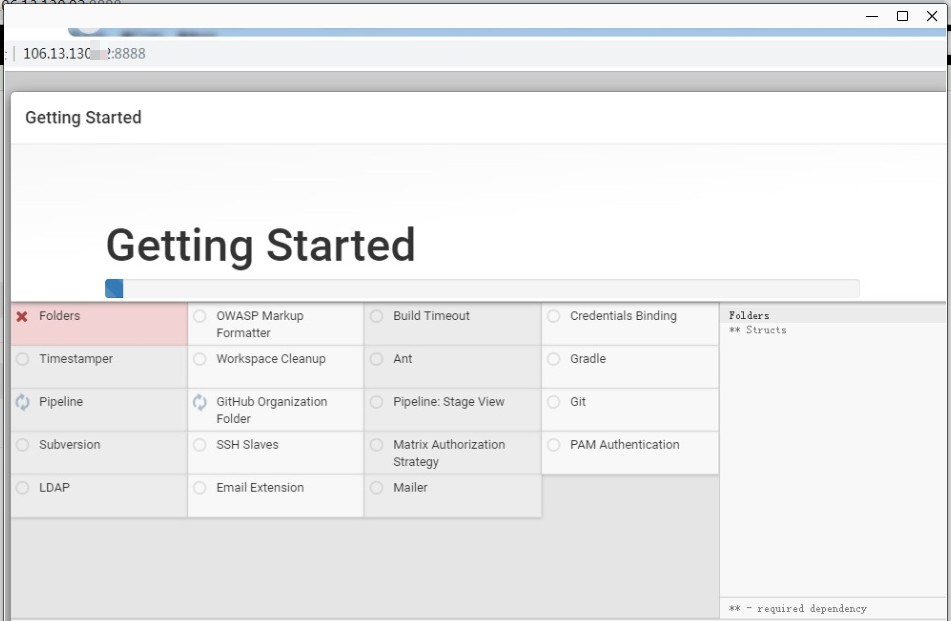Click the spinner icon for GitHub Organization Folder
The image size is (951, 621).
[x=200, y=402]
